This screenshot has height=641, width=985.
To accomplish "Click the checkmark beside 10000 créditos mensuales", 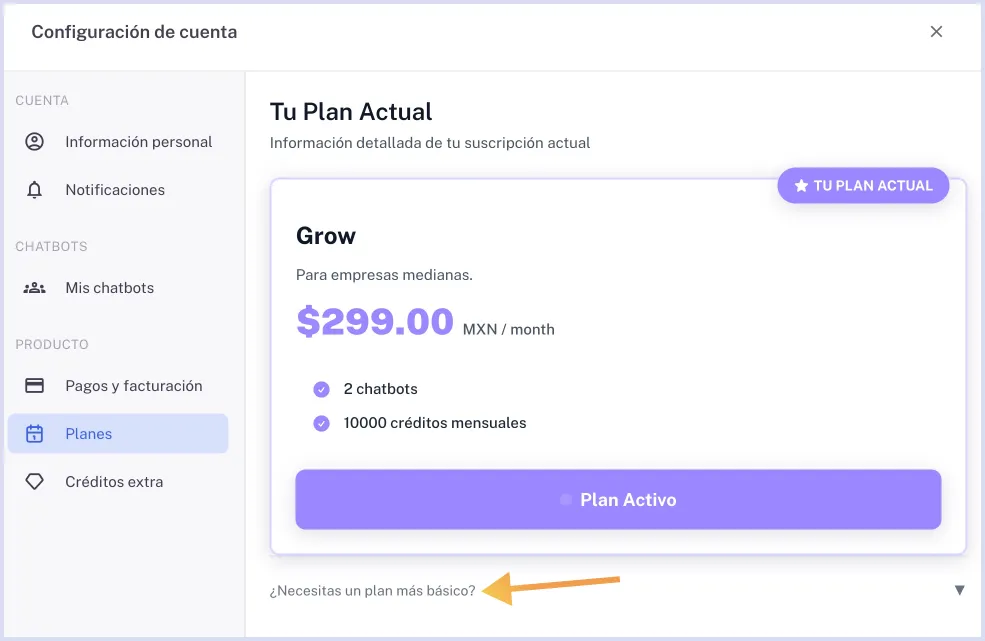I will [321, 423].
